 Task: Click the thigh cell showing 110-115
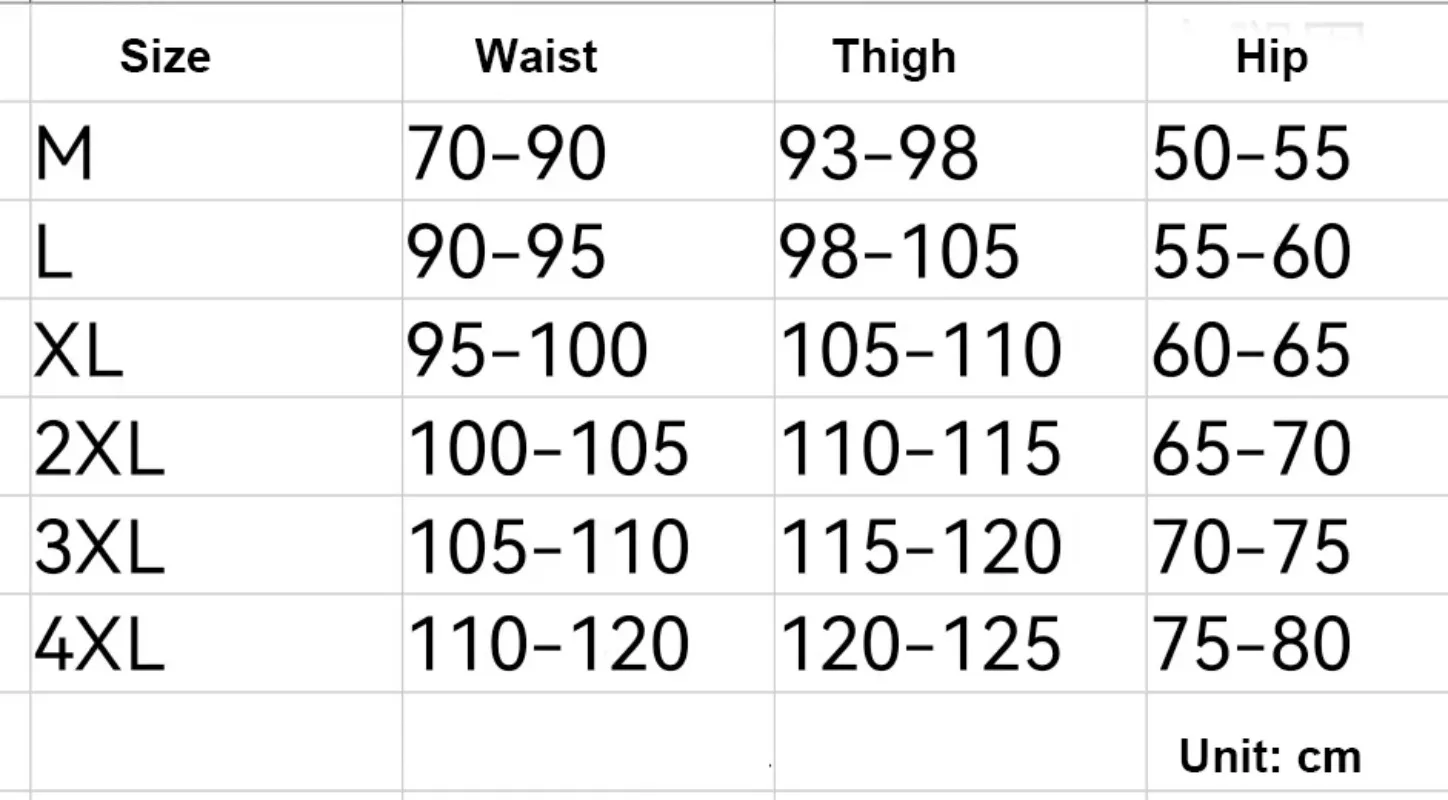coord(960,446)
